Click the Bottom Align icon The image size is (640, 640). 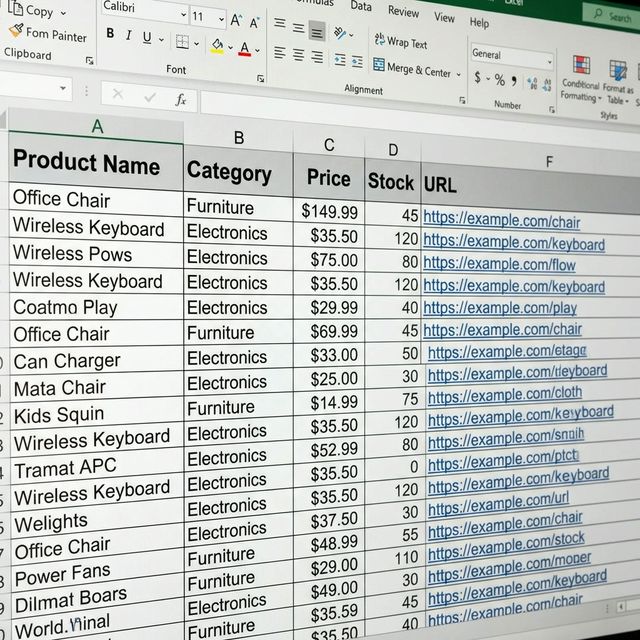[317, 31]
